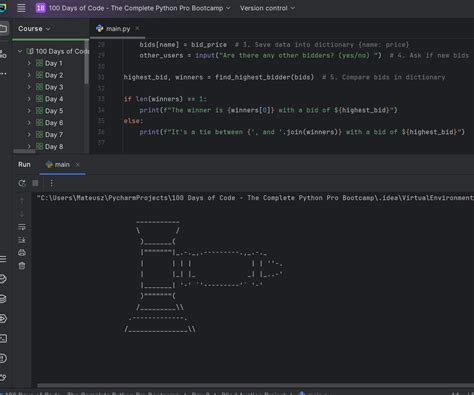
Task: Click the Python icon on the main run tab
Action: tap(49, 164)
